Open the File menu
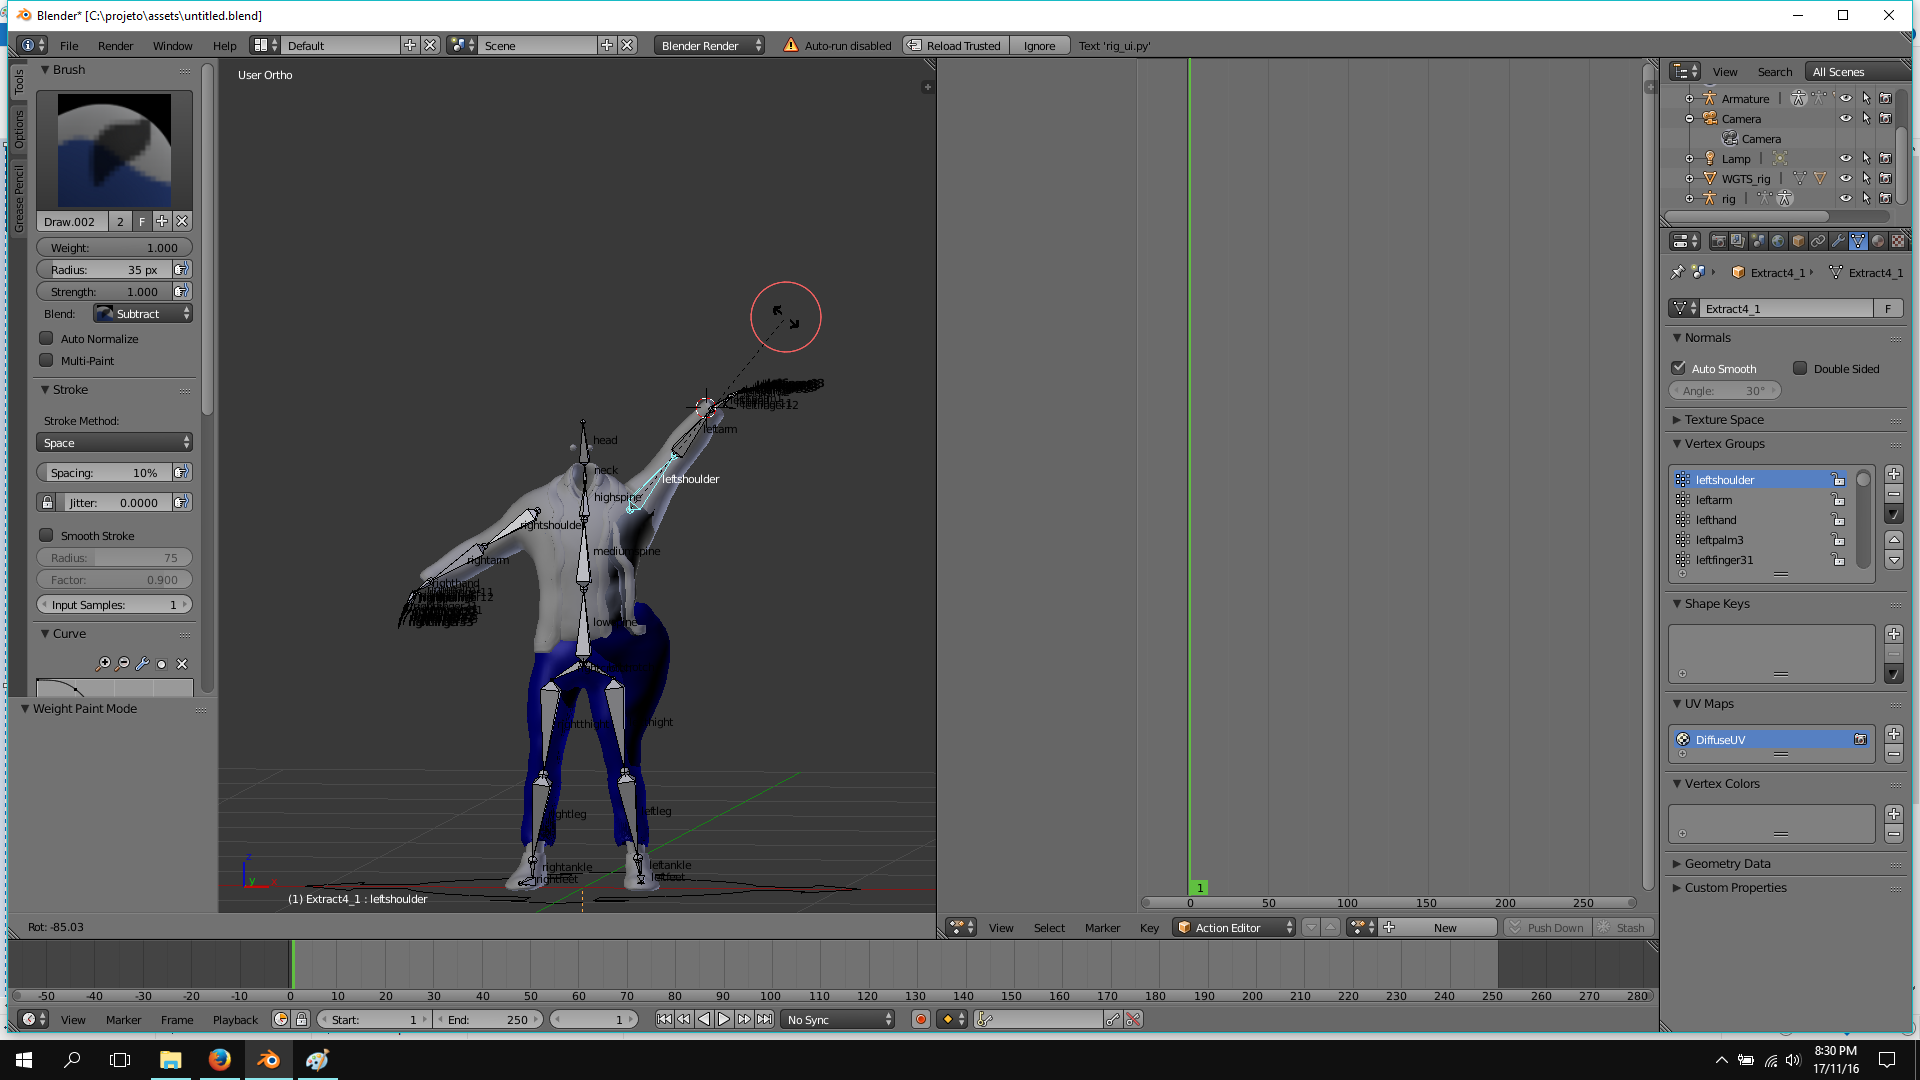 tap(69, 46)
